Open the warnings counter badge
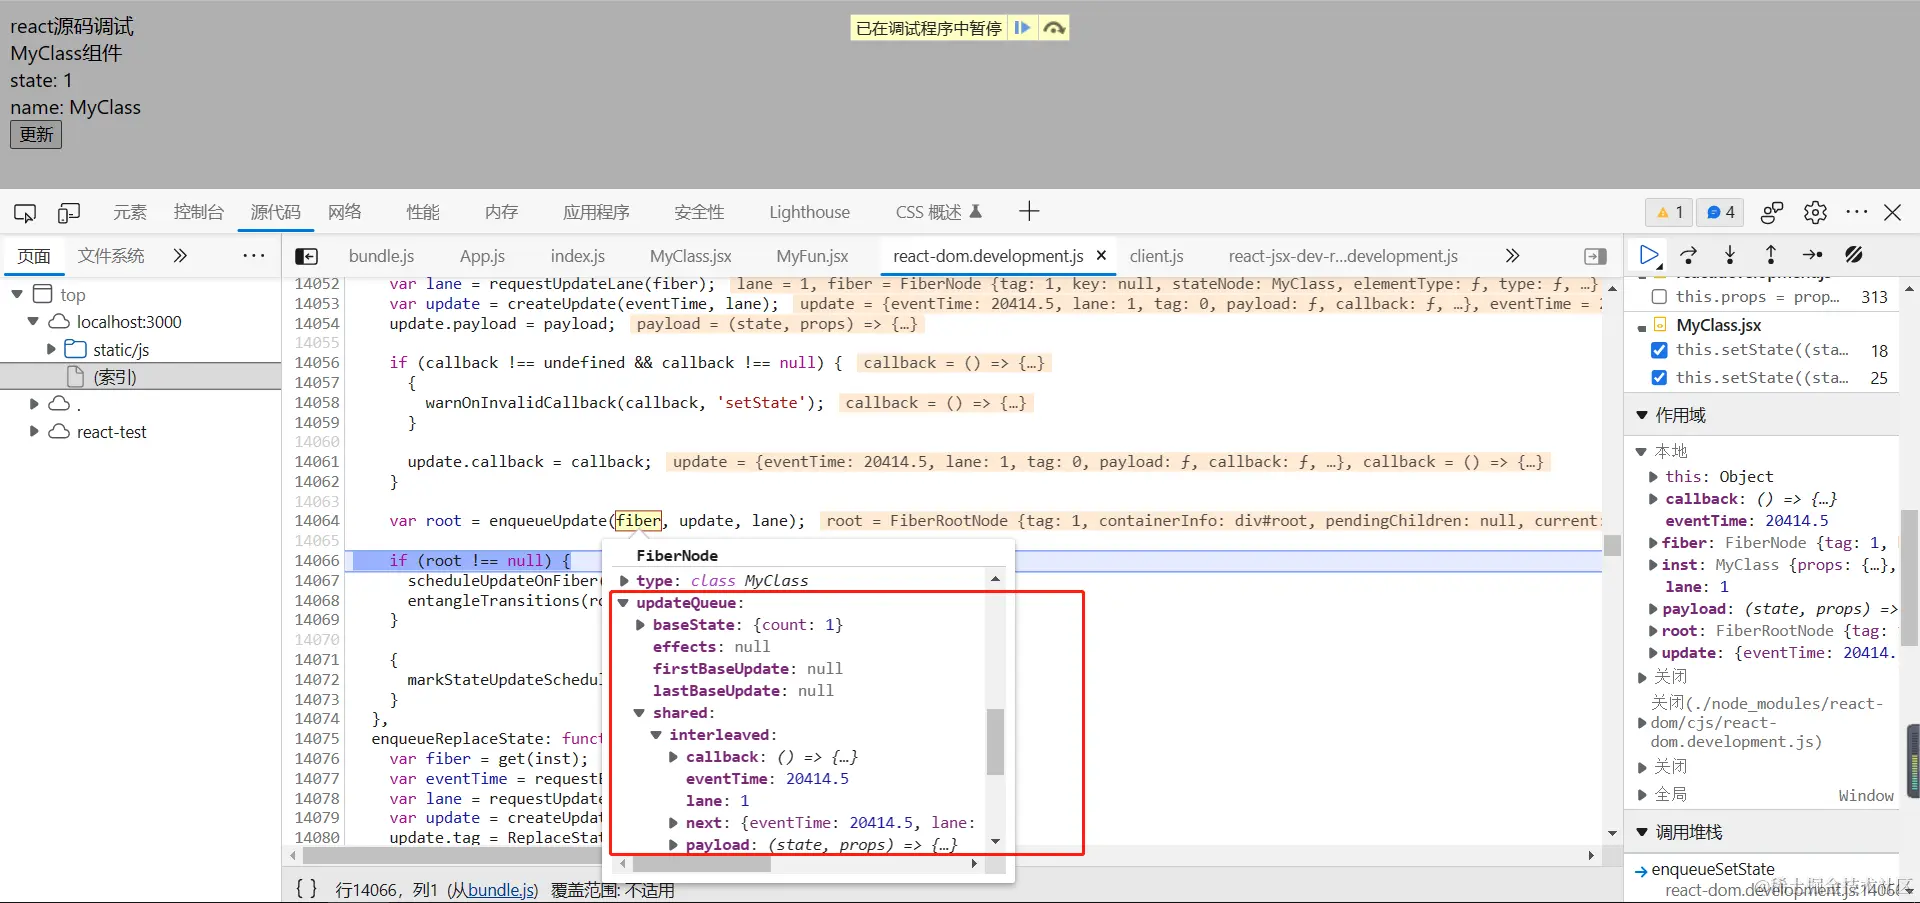 (x=1670, y=212)
